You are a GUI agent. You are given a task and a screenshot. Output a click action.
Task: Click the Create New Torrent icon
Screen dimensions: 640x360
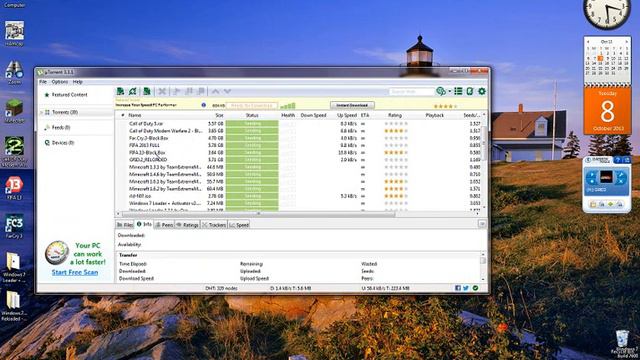147,91
